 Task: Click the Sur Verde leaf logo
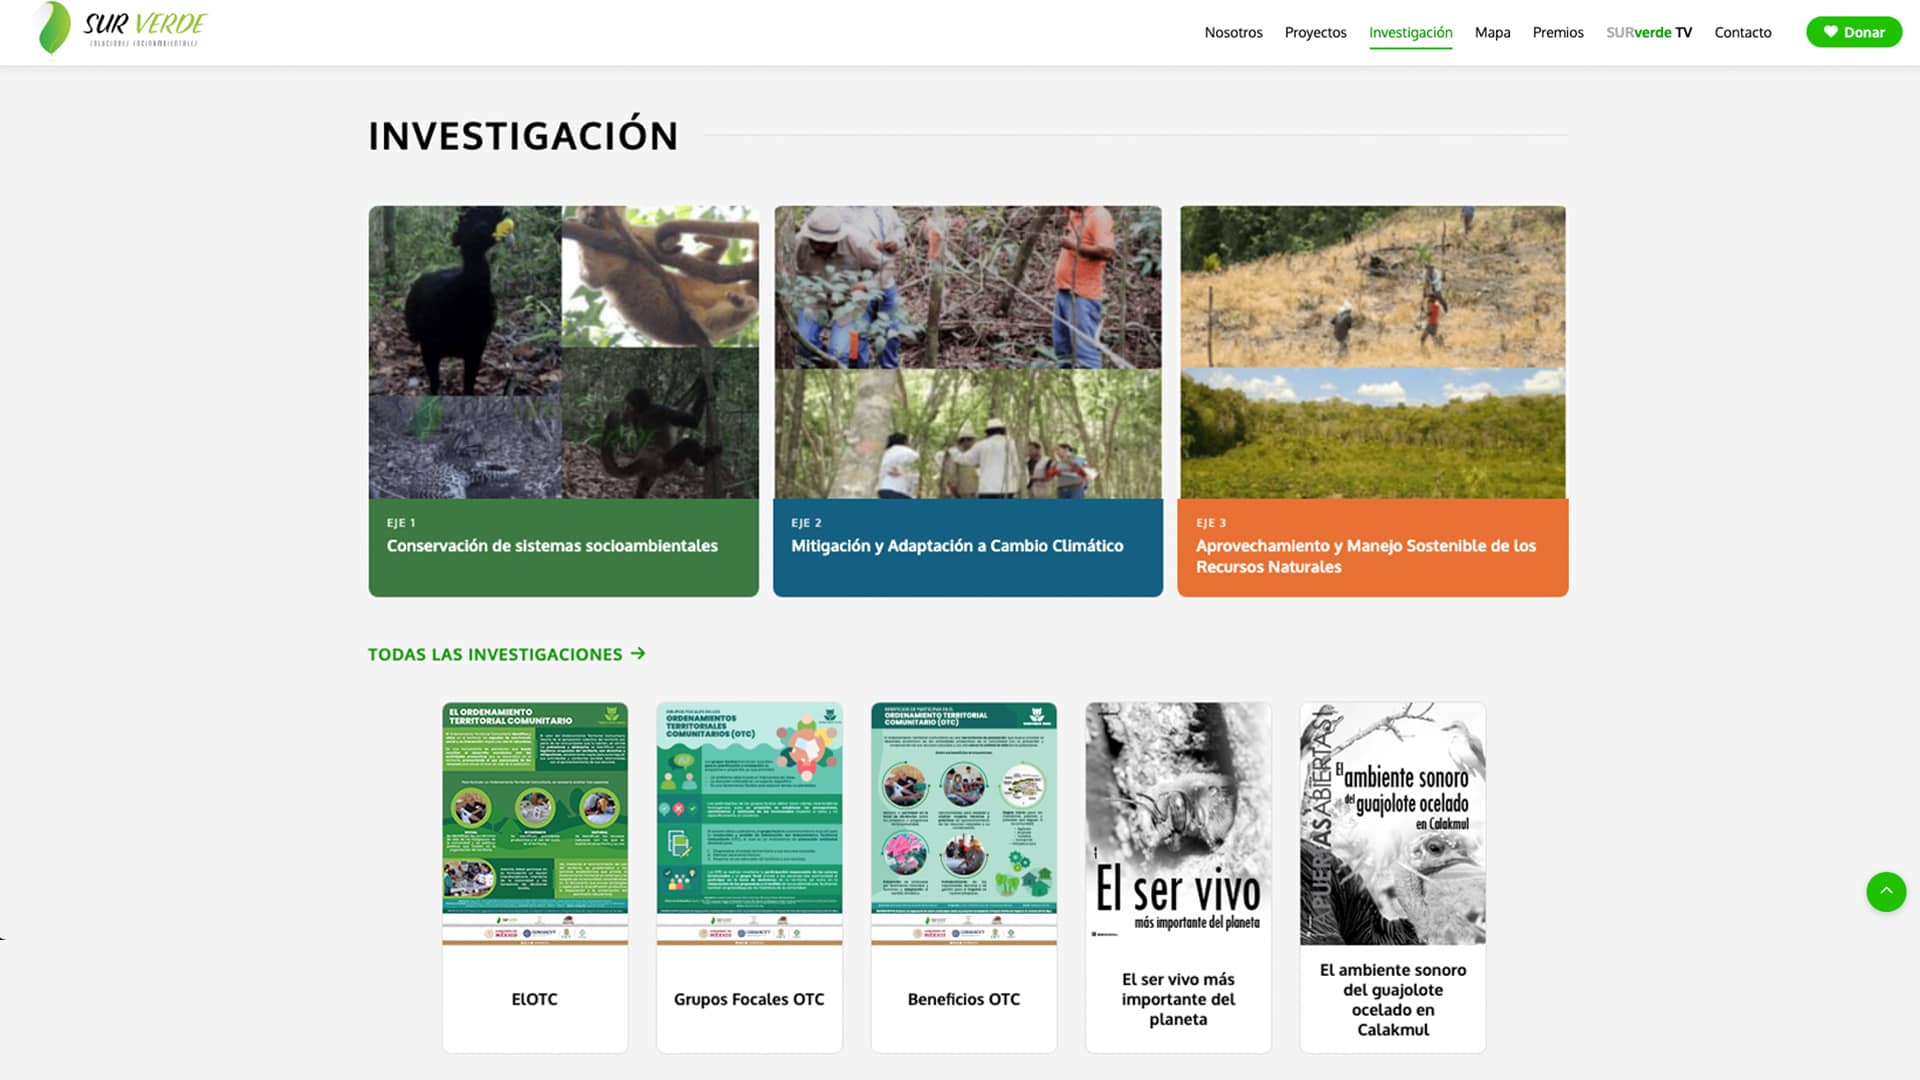point(54,28)
